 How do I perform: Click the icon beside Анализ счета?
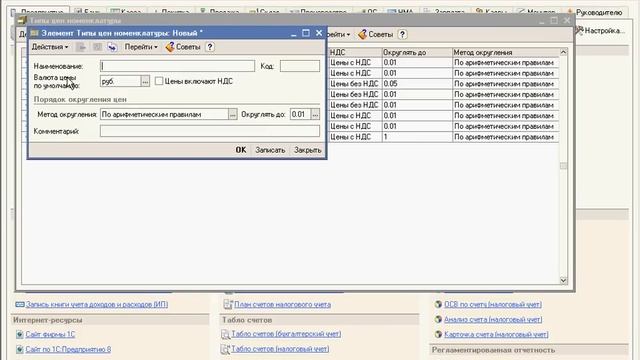click(438, 319)
